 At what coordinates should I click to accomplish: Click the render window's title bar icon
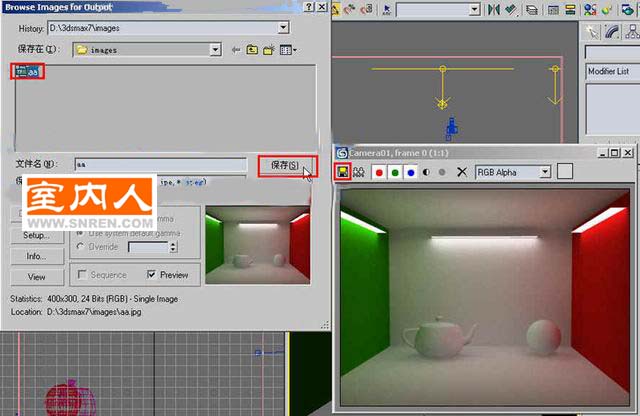pos(342,153)
